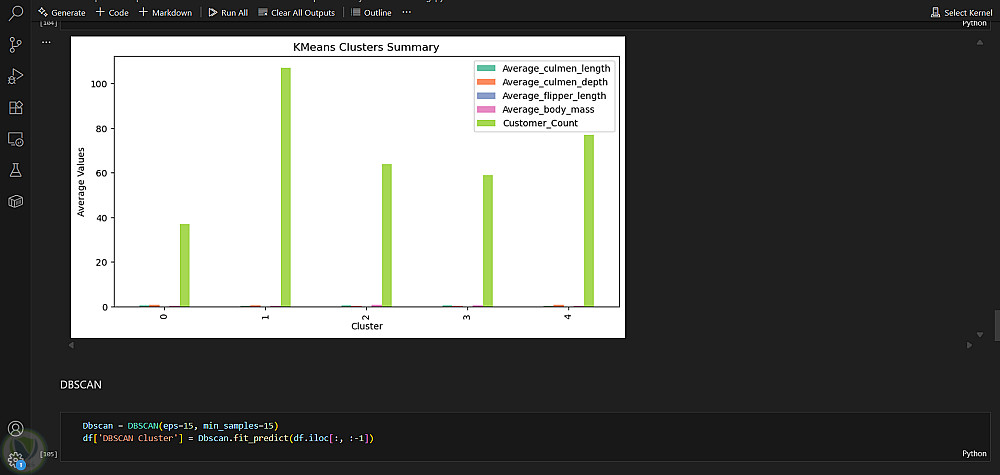
Task: Change Python language mode of DBSCAN code cell
Action: click(x=974, y=453)
